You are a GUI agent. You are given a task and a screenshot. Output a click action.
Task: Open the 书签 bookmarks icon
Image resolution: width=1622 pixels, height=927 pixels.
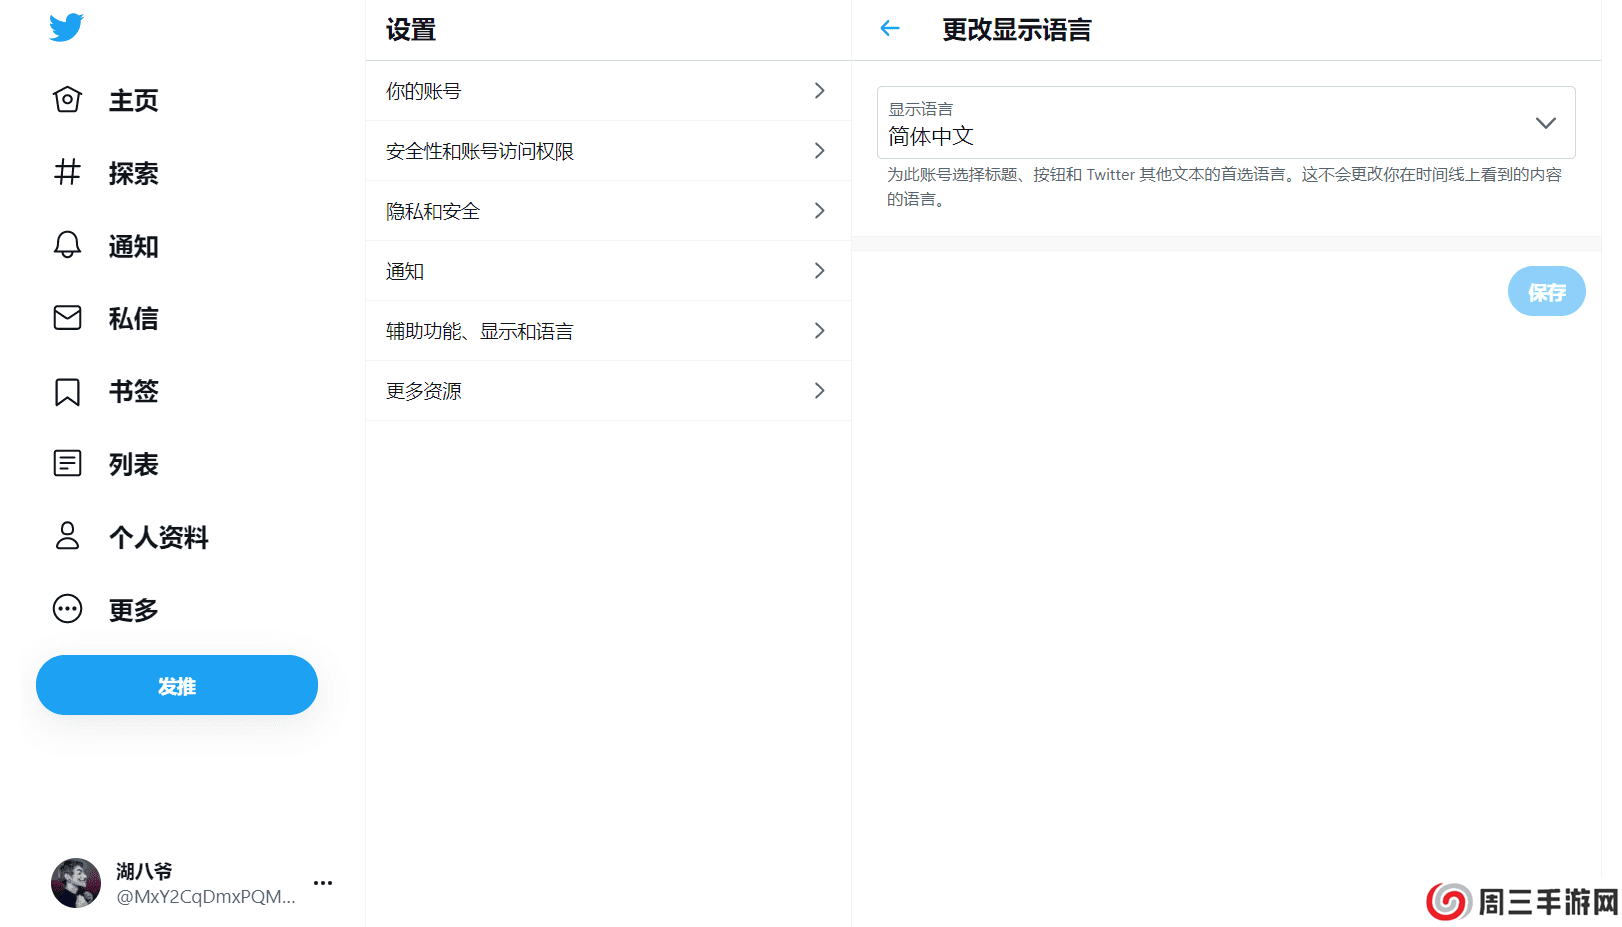click(x=66, y=391)
